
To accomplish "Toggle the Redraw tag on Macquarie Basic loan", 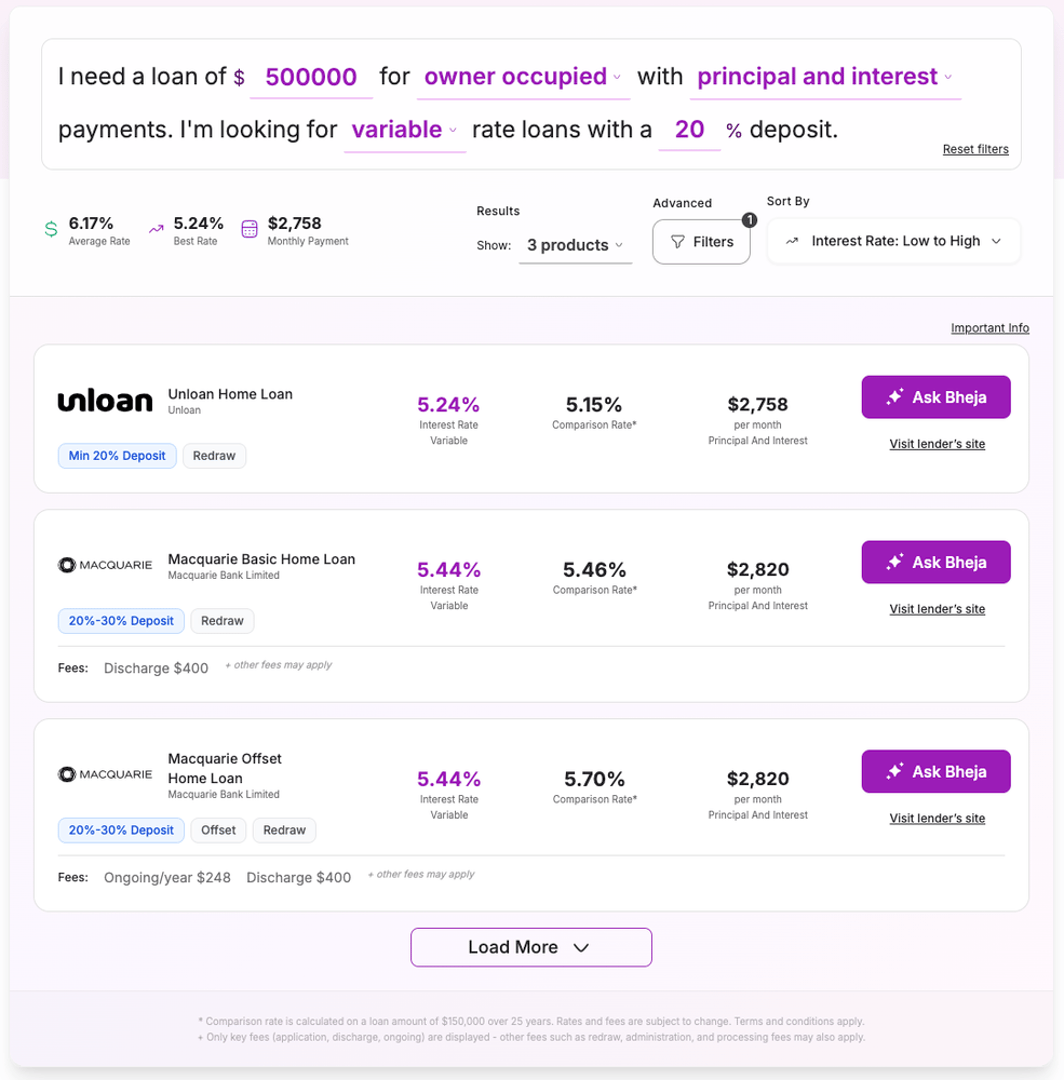I will (222, 621).
